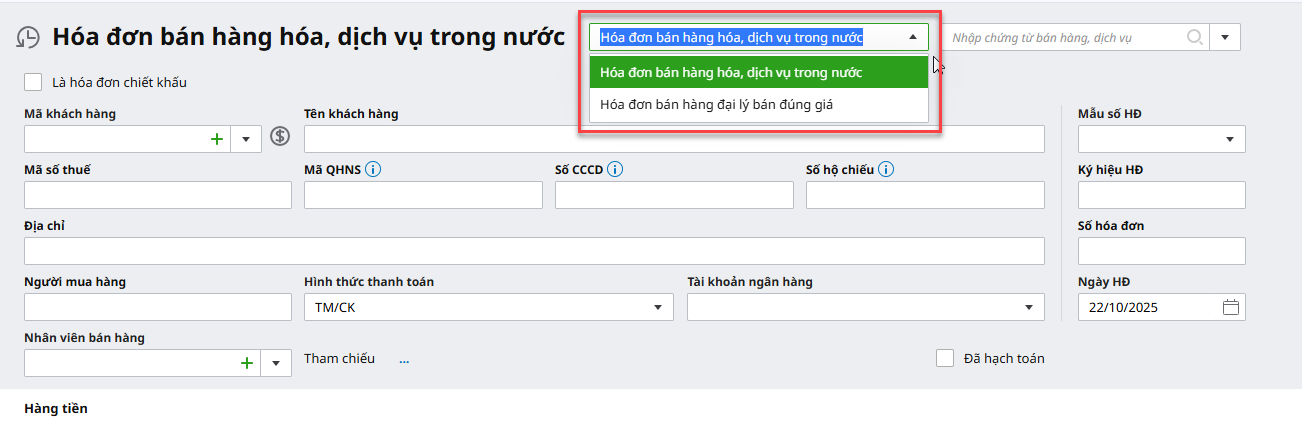The image size is (1302, 434).
Task: Click the info icon next to Số CCCD
Action: [615, 169]
